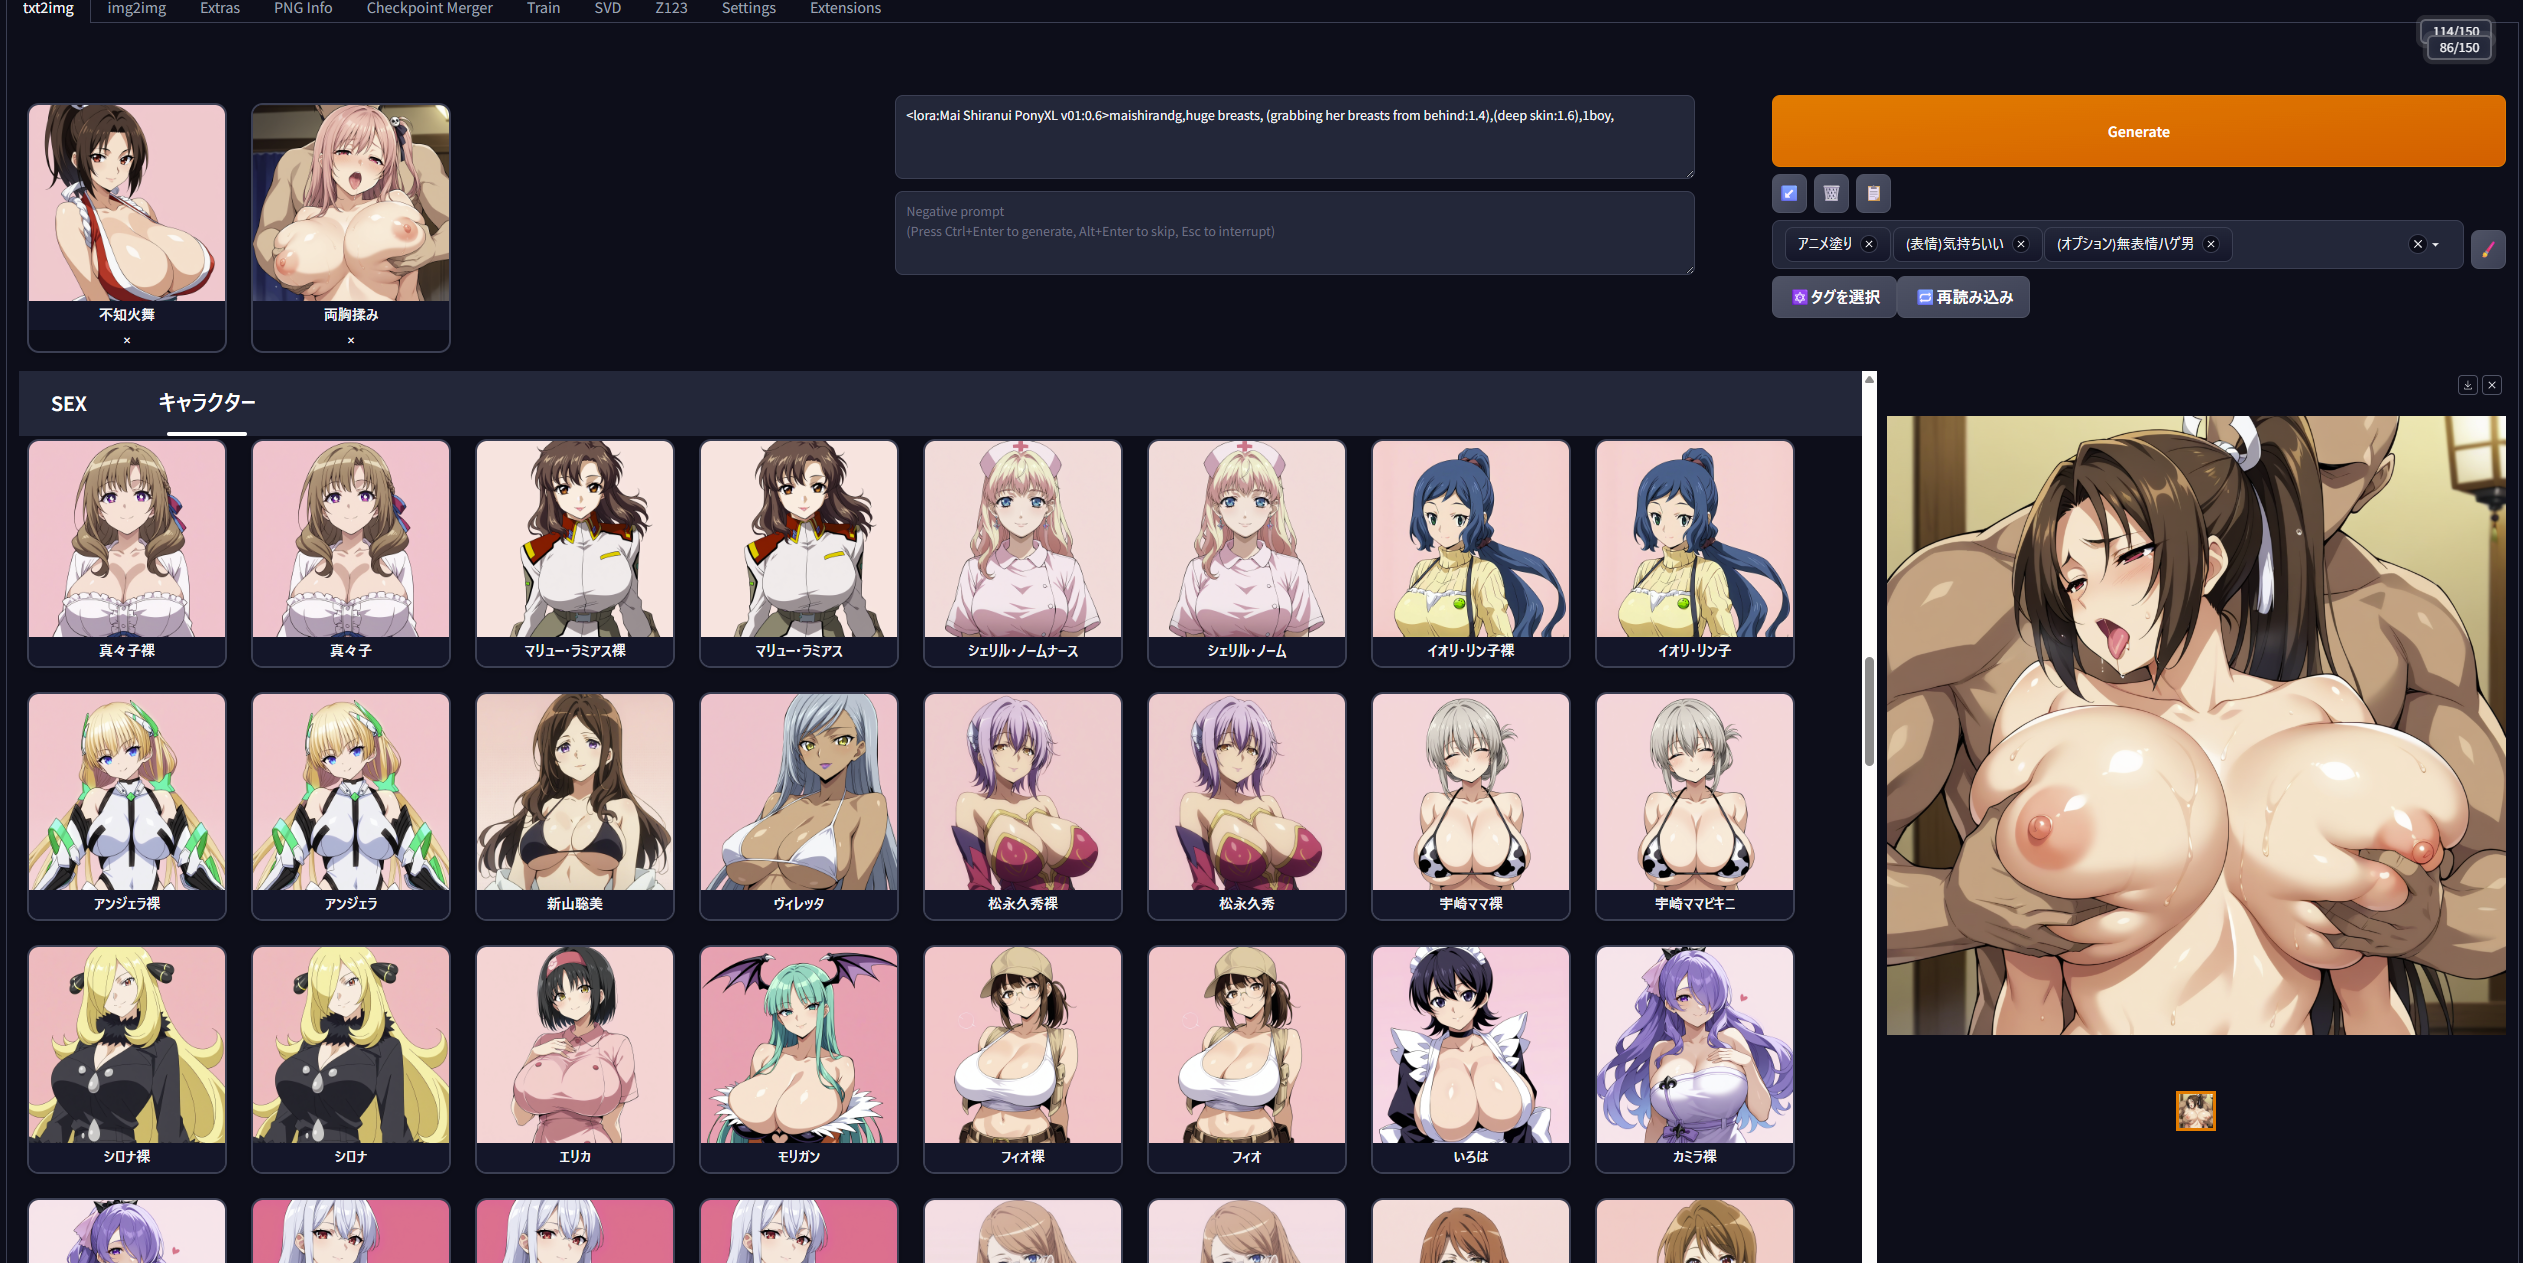The image size is (2523, 1263).
Task: Click the paintbrush apply-styles icon
Action: pos(2487,248)
